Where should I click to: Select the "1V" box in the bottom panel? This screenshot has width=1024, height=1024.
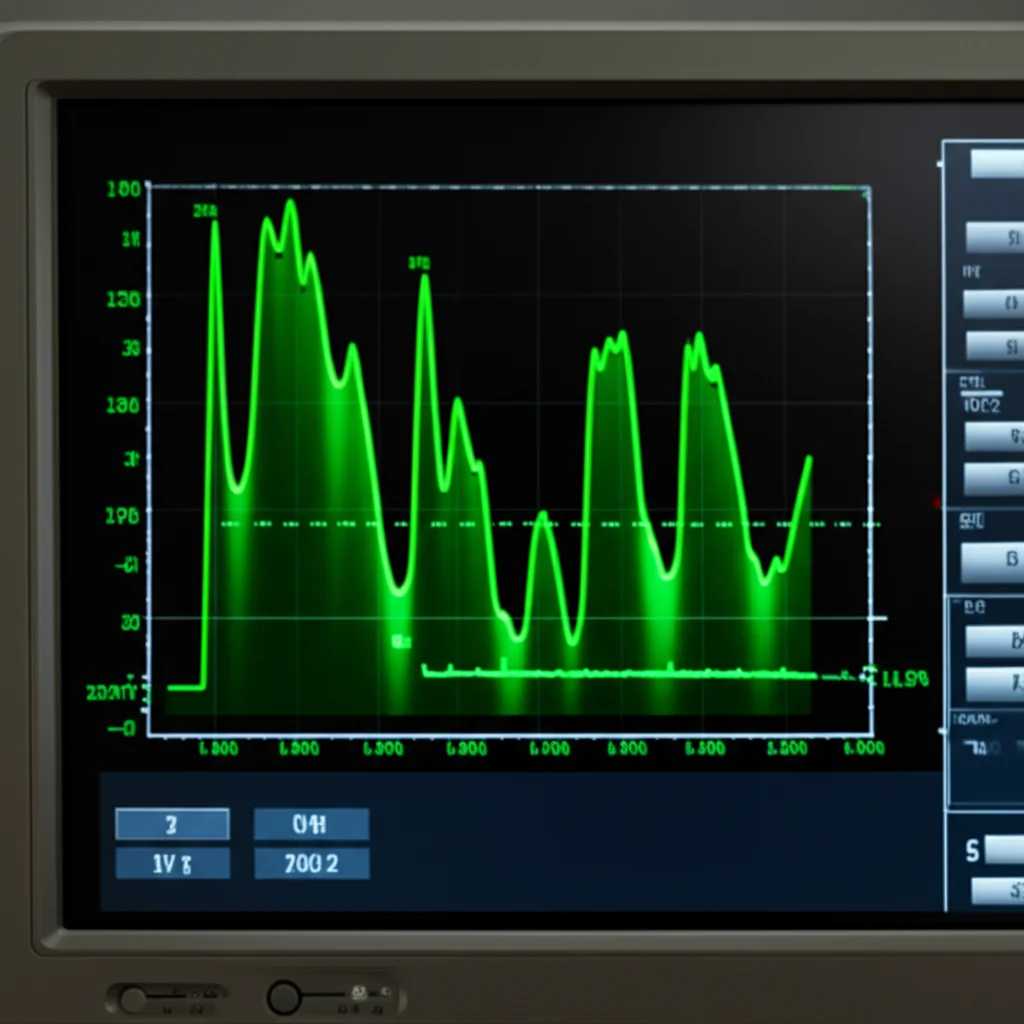point(172,864)
